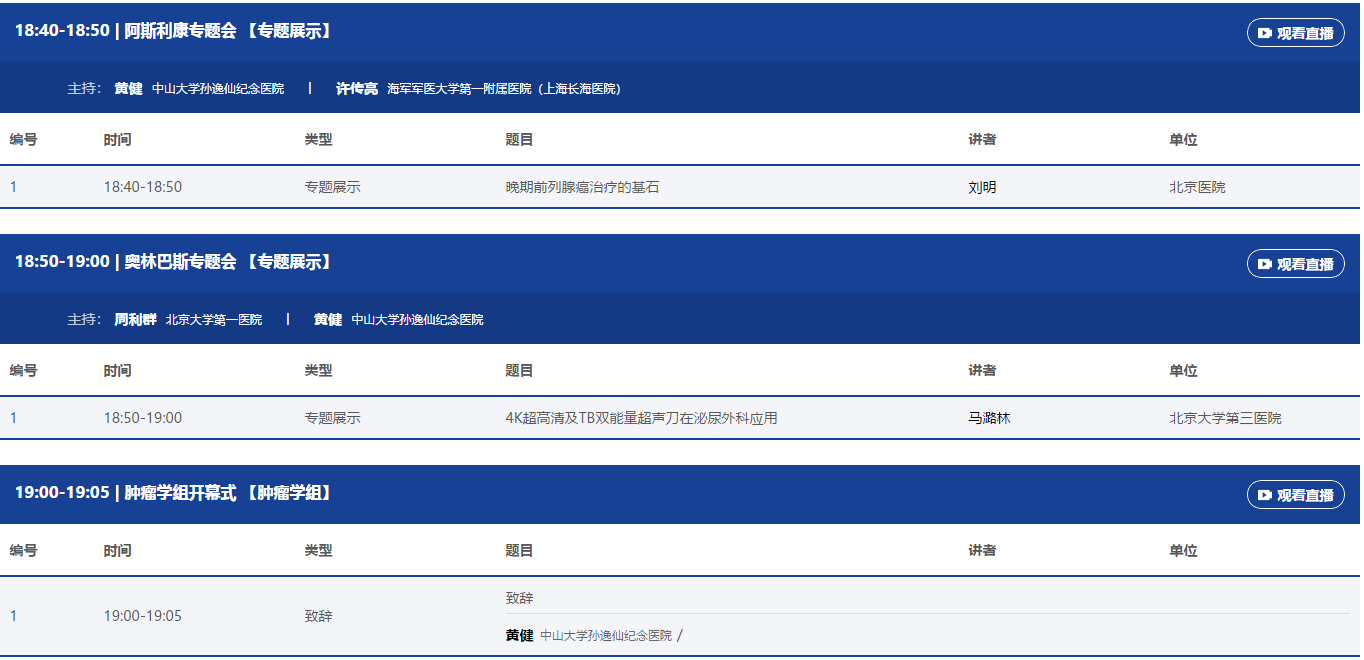Screen dimensions: 1364x660
Task: Select the 北京大学第三医院 affiliation cell
Action: coord(1225,418)
